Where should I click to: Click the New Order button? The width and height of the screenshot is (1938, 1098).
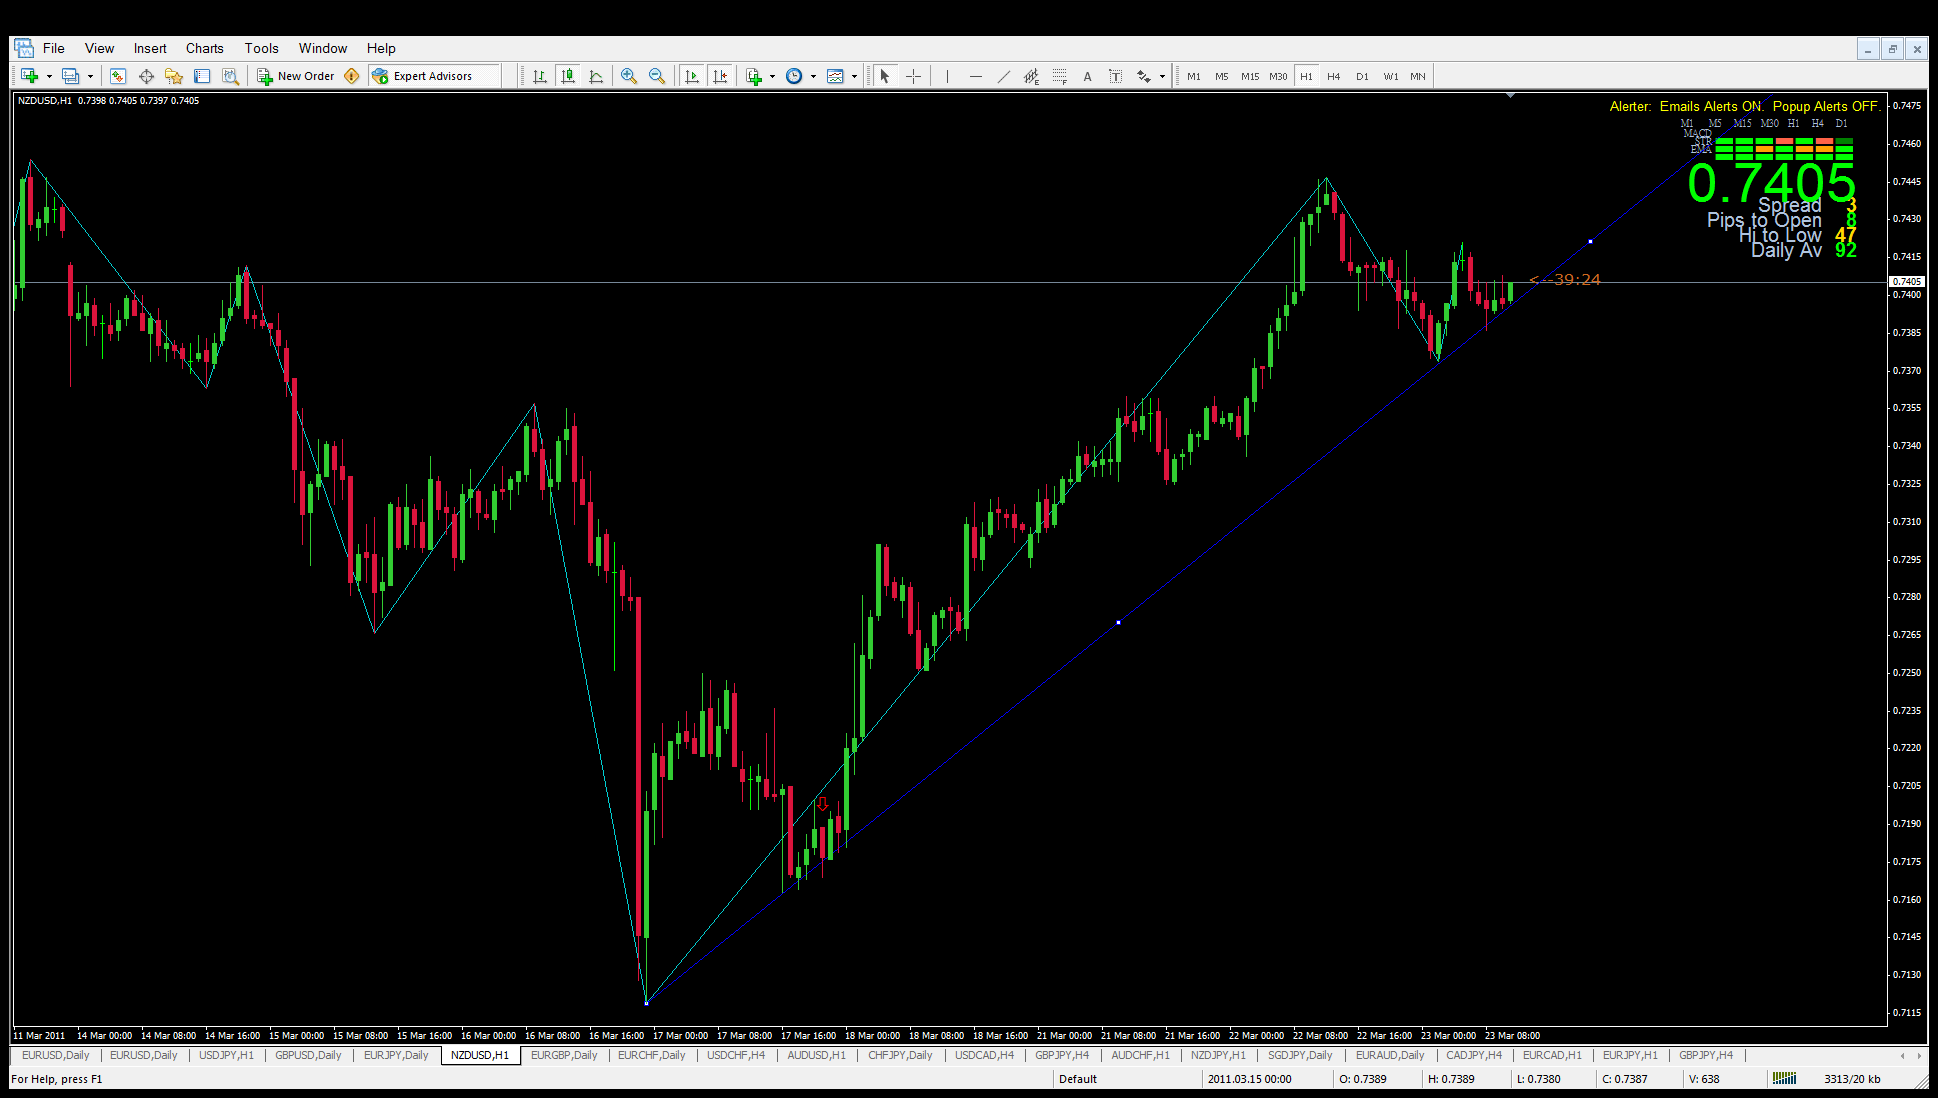click(296, 76)
